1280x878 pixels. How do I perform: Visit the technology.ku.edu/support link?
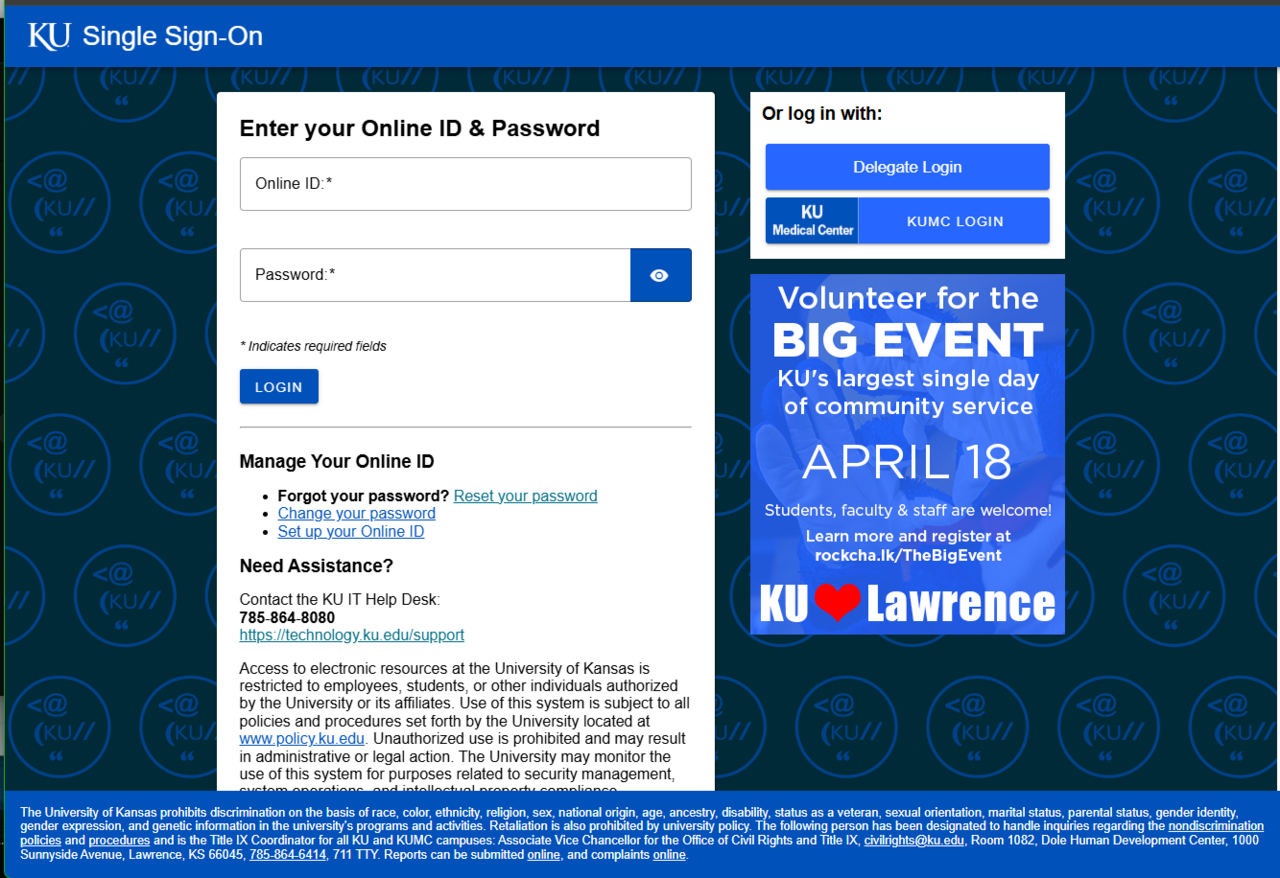click(x=352, y=635)
